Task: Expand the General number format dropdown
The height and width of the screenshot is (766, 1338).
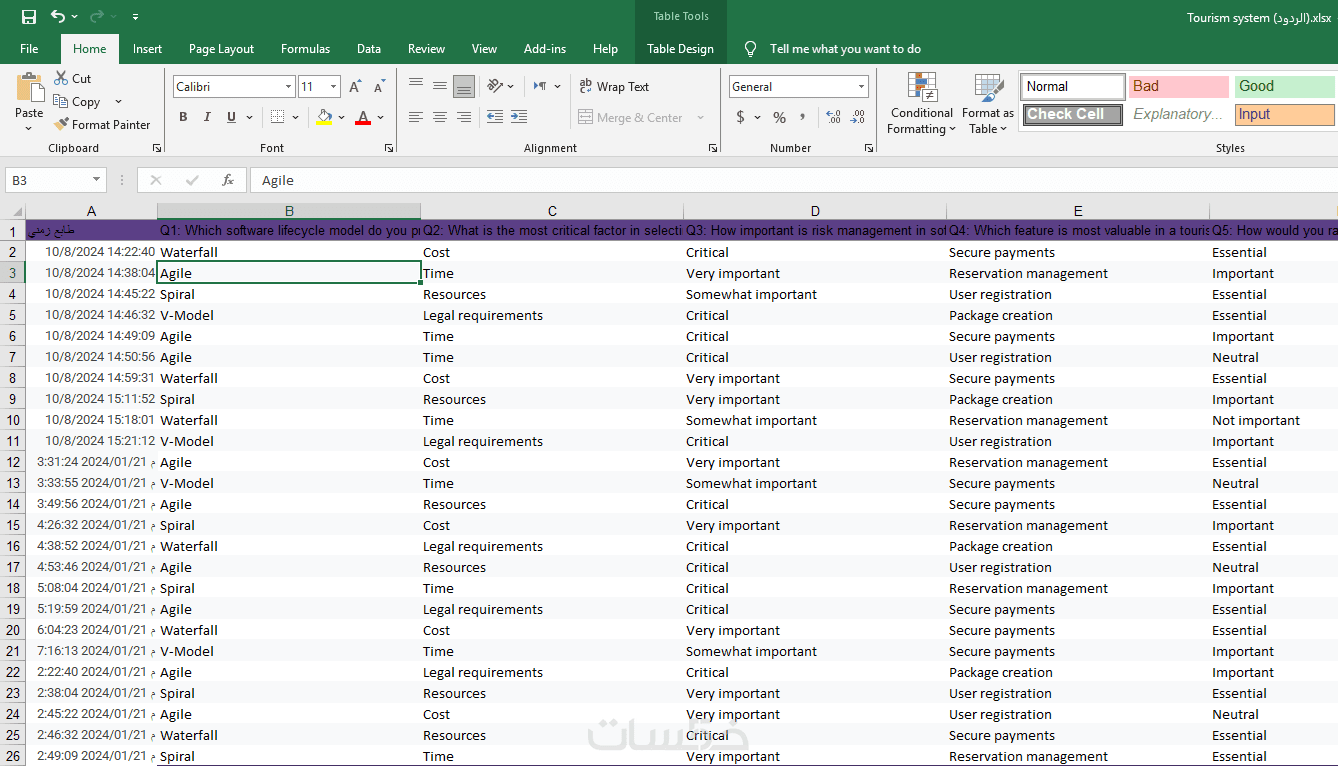Action: [x=861, y=87]
